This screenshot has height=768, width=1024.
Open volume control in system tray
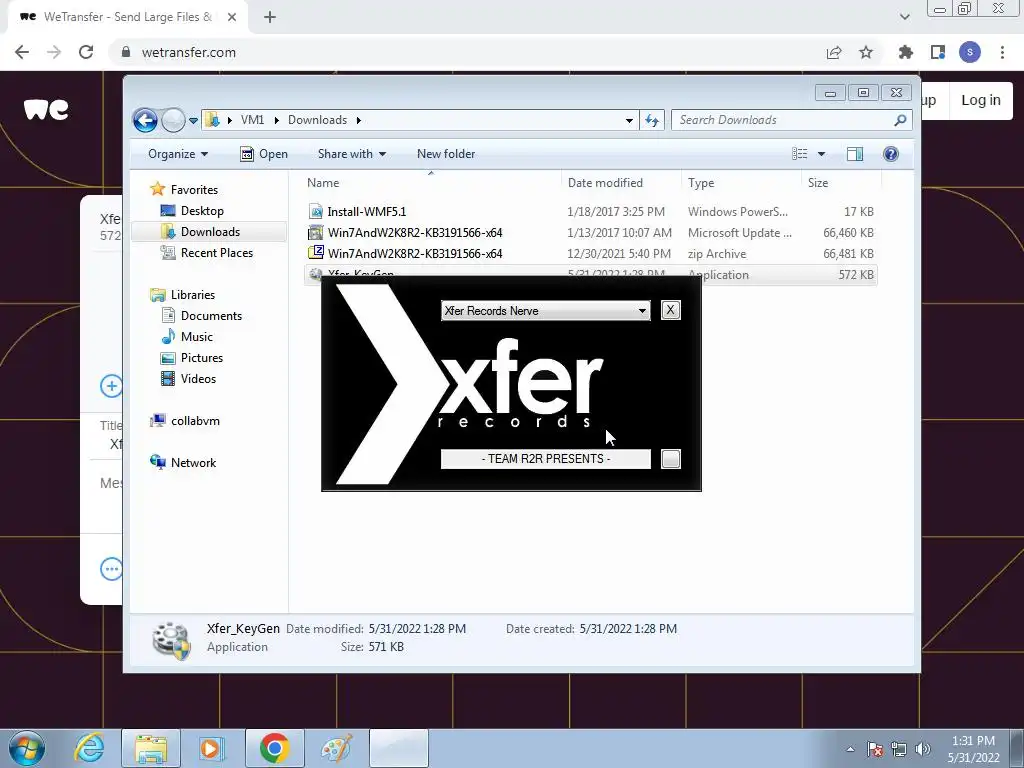923,749
